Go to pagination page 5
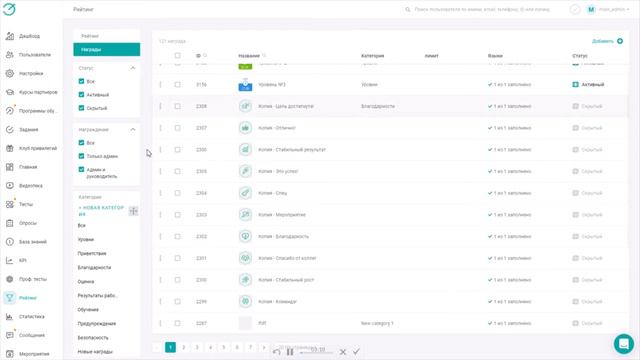Viewport: 640px width, 360px height. 224,347
